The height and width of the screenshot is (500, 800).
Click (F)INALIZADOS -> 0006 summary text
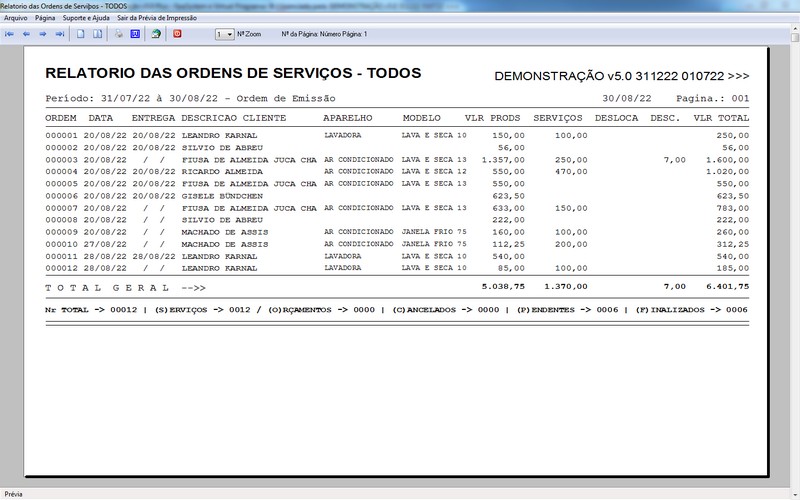click(x=691, y=310)
